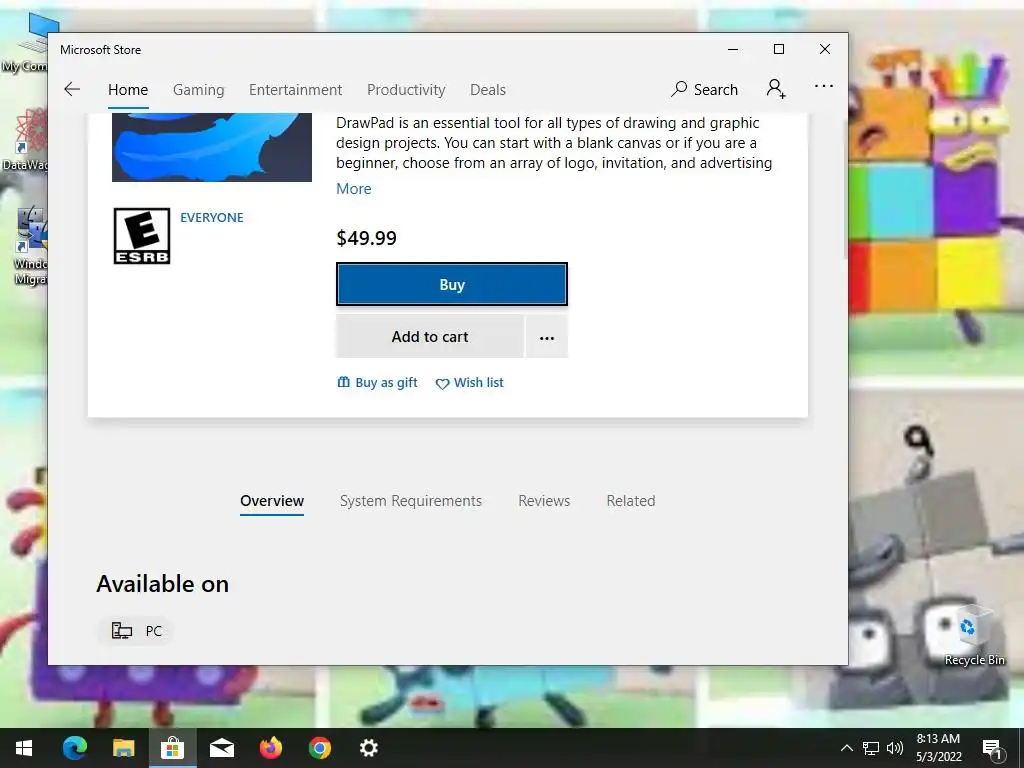Open Settings gear on the taskbar
This screenshot has width=1024, height=768.
click(x=368, y=748)
